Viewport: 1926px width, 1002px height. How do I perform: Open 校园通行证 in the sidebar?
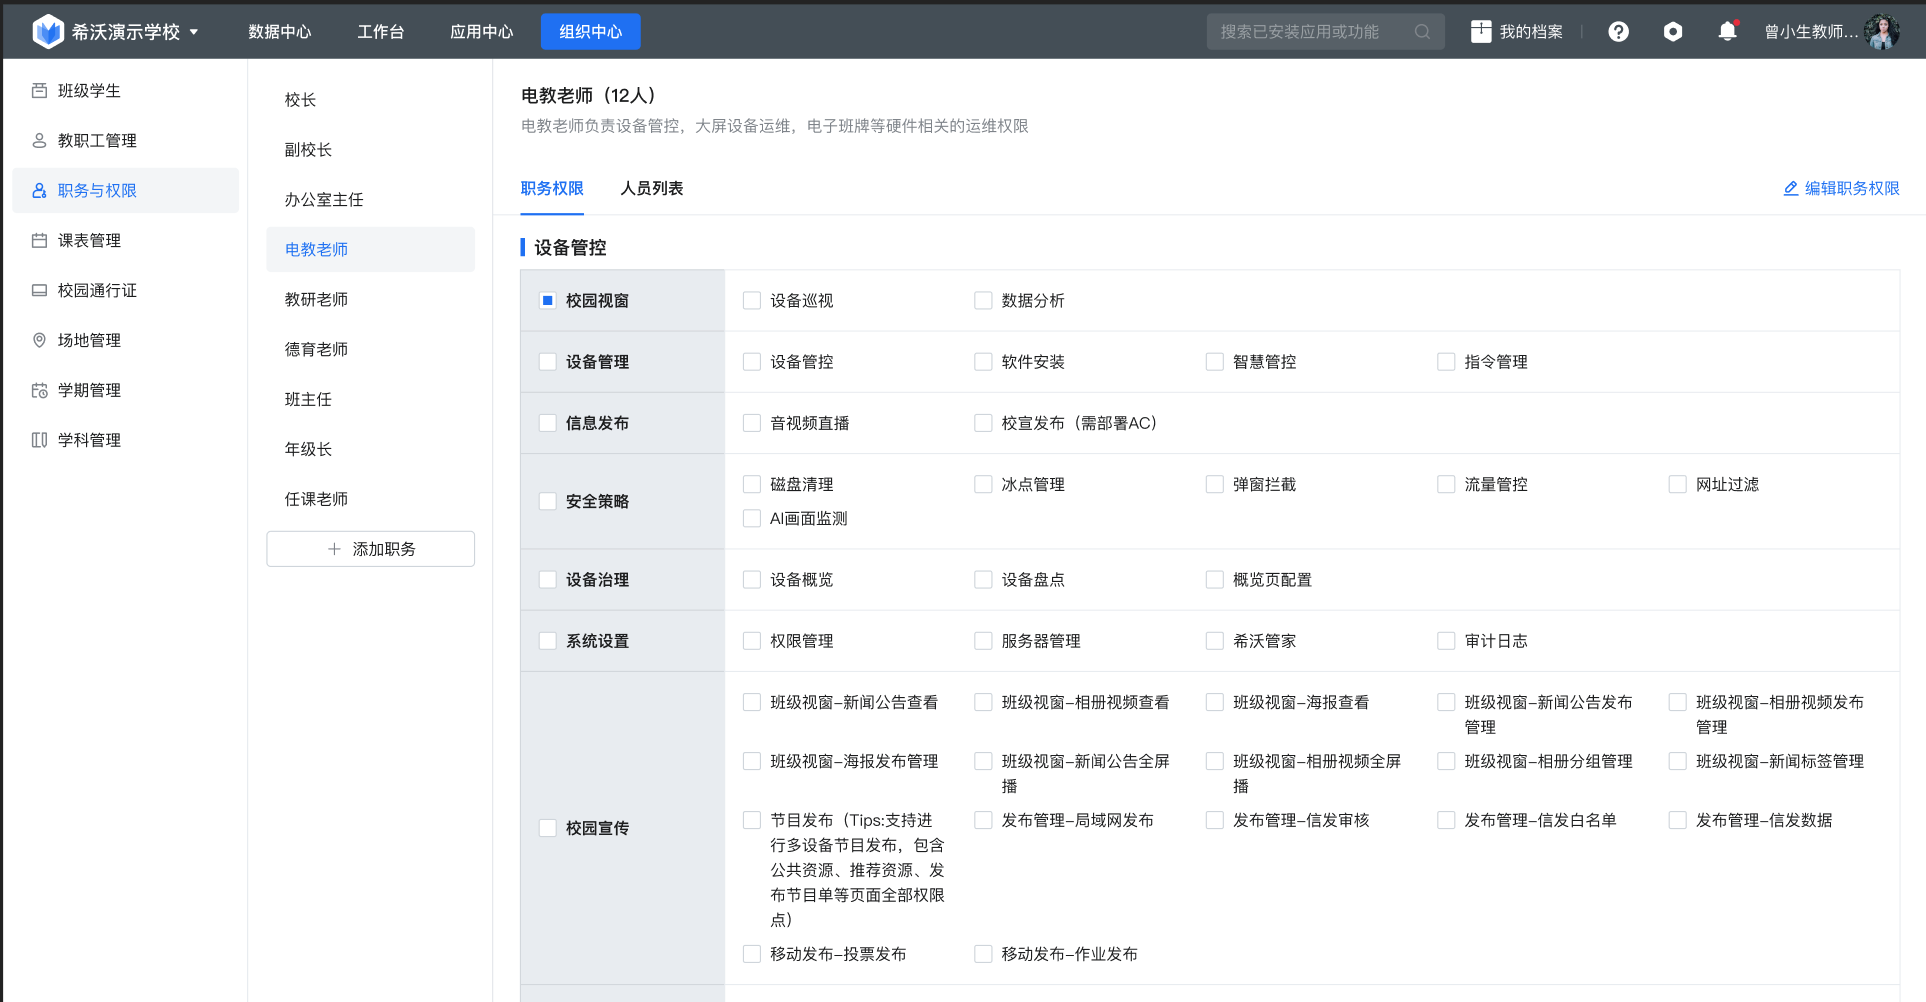pyautogui.click(x=97, y=291)
